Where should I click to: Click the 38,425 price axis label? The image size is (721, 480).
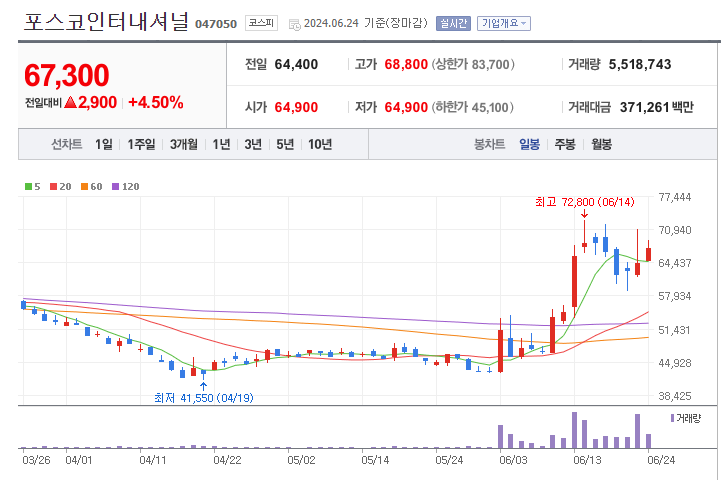tap(675, 396)
